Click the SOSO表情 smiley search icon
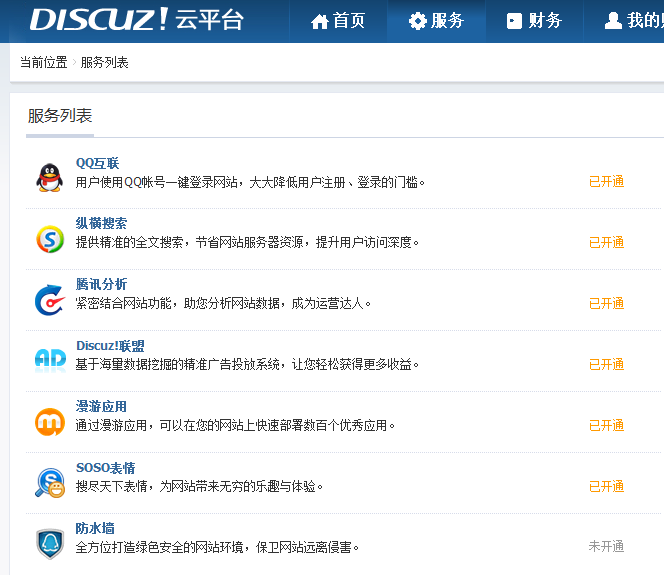Image resolution: width=664 pixels, height=575 pixels. (50, 483)
